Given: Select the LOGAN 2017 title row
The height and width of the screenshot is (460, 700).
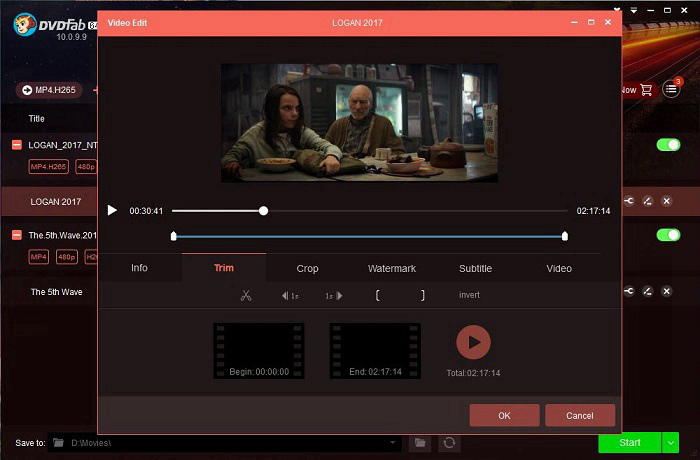Looking at the screenshot, I should tap(55, 201).
